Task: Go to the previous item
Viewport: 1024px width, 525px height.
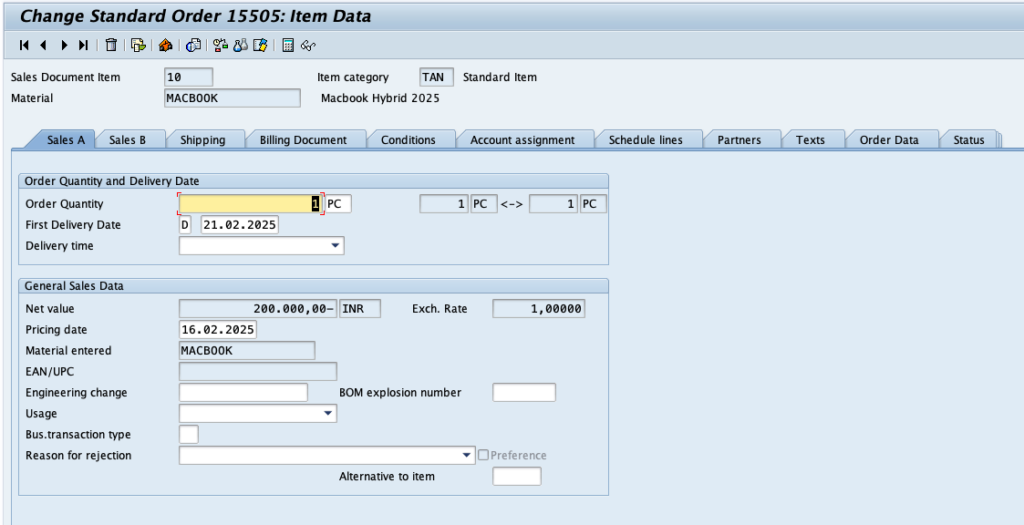Action: [x=44, y=45]
